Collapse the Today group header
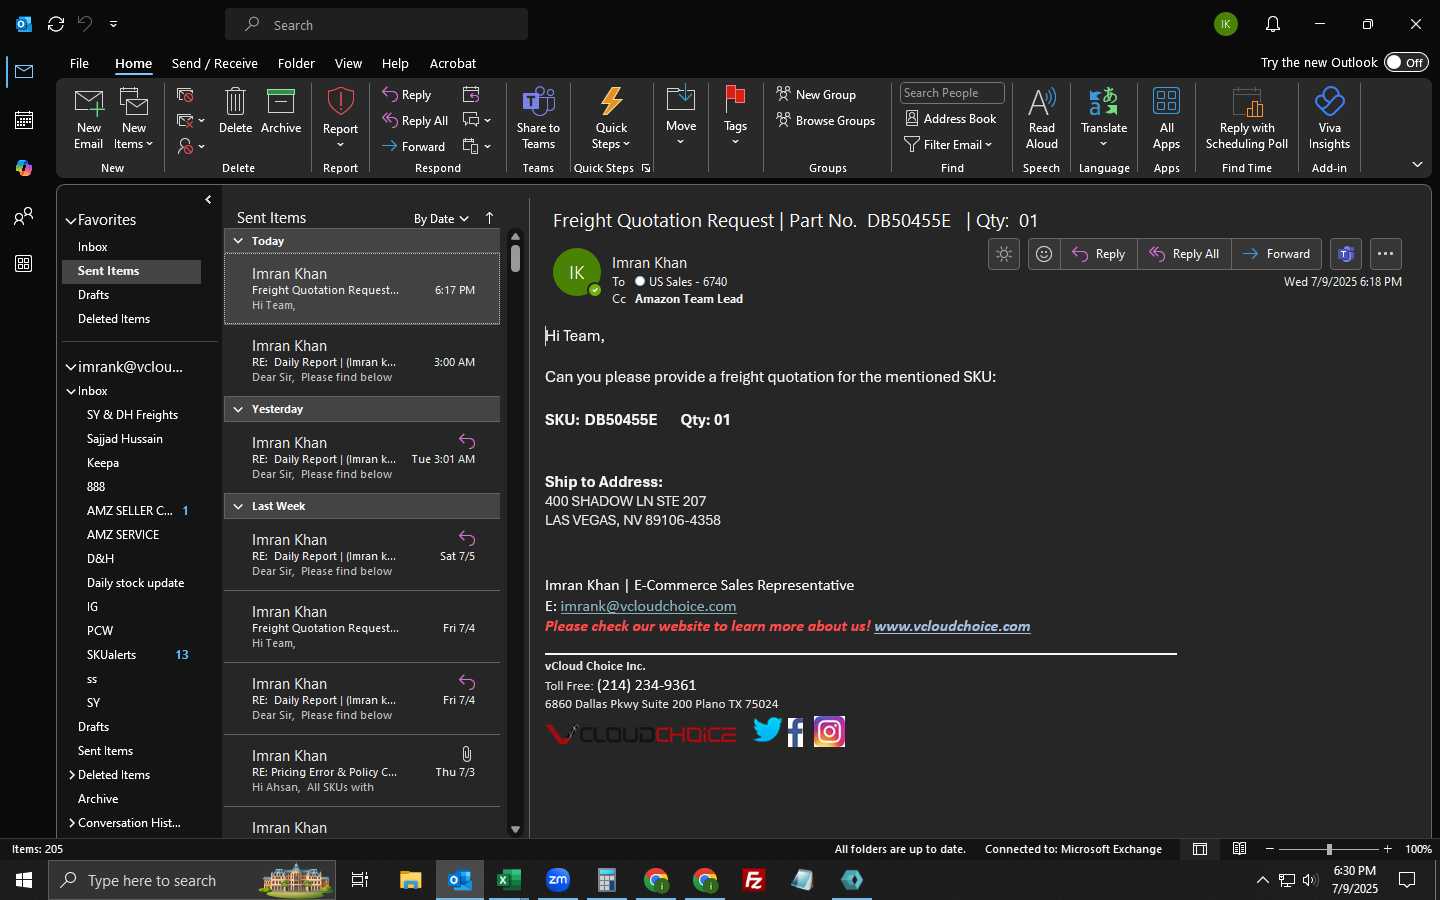 (238, 241)
